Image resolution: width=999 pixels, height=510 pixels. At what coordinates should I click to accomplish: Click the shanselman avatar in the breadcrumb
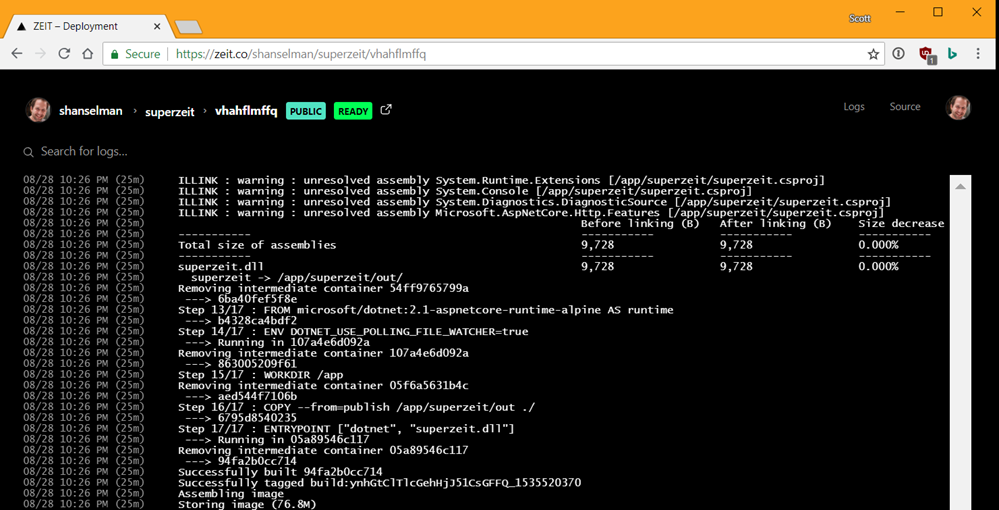tap(38, 110)
